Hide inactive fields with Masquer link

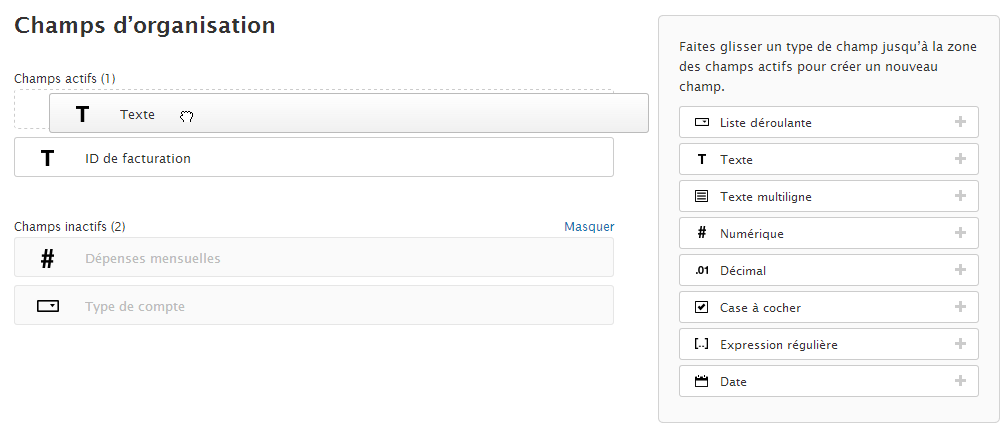click(589, 227)
